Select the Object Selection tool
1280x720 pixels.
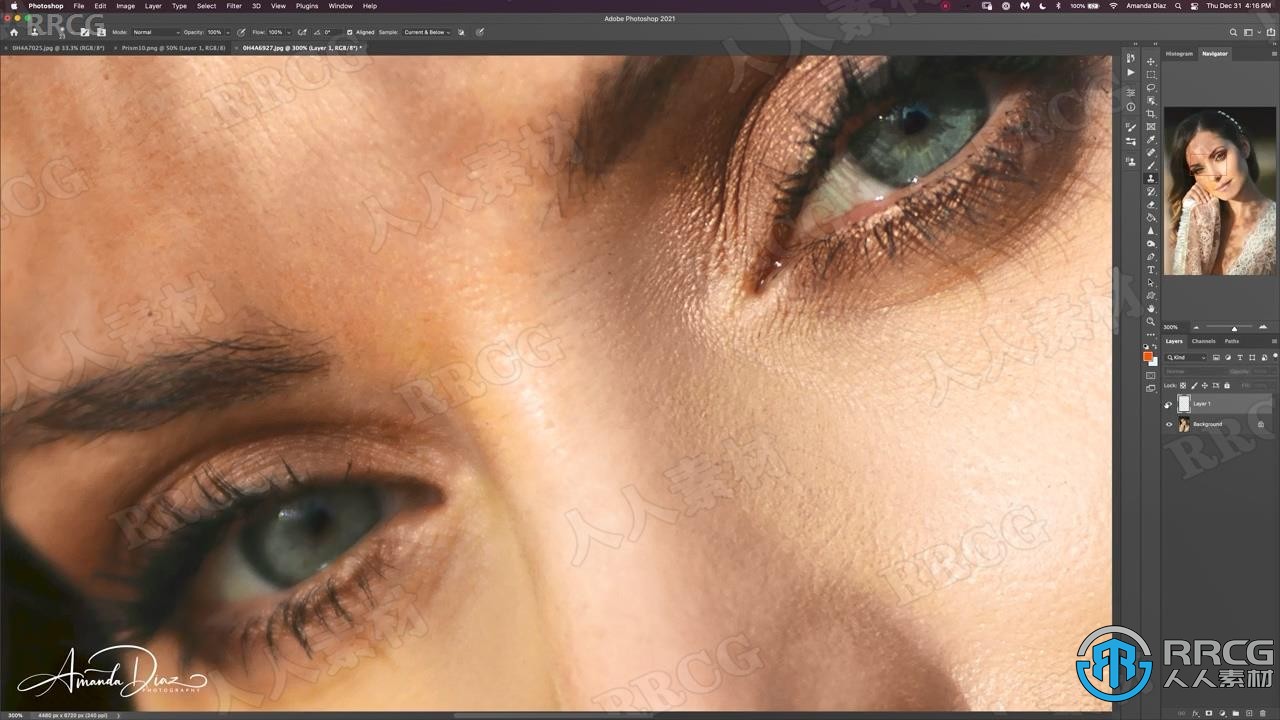point(1151,100)
